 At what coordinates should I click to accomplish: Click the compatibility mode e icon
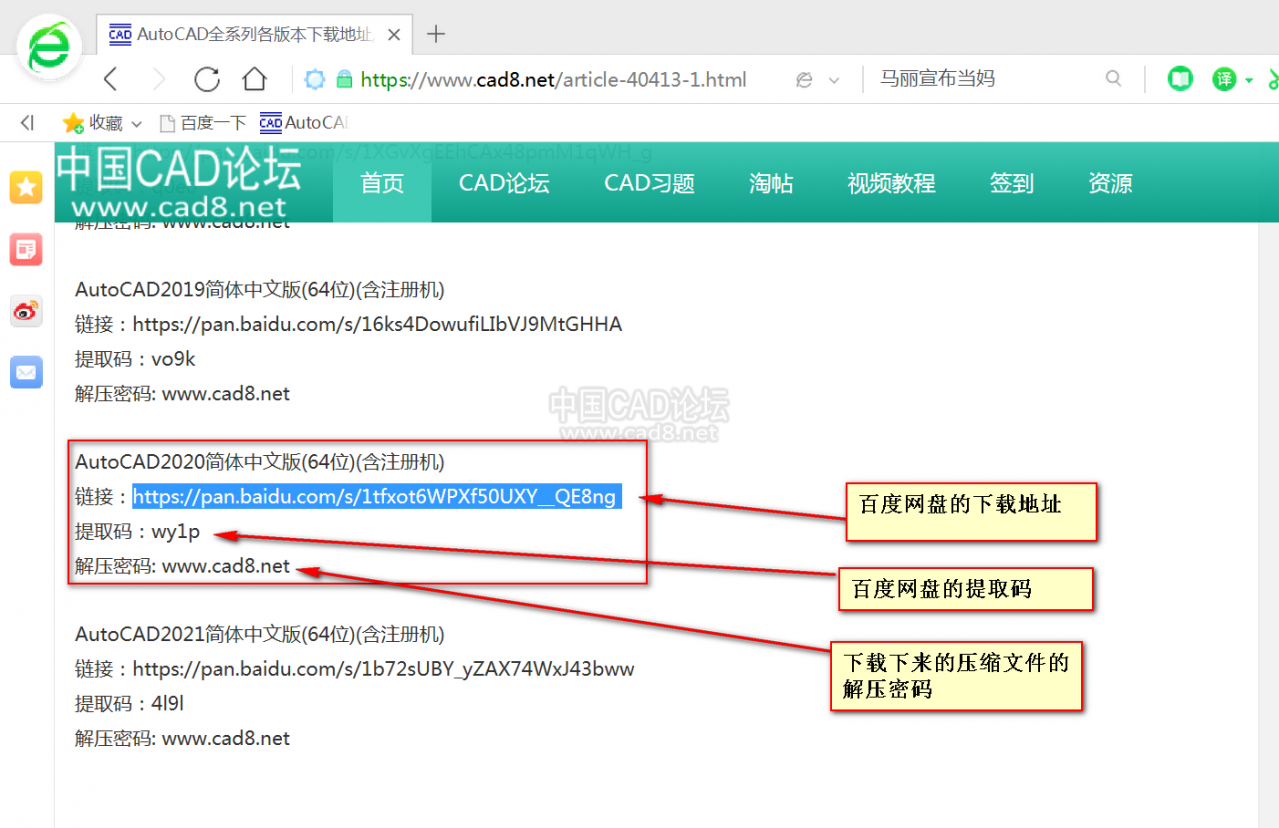[804, 80]
